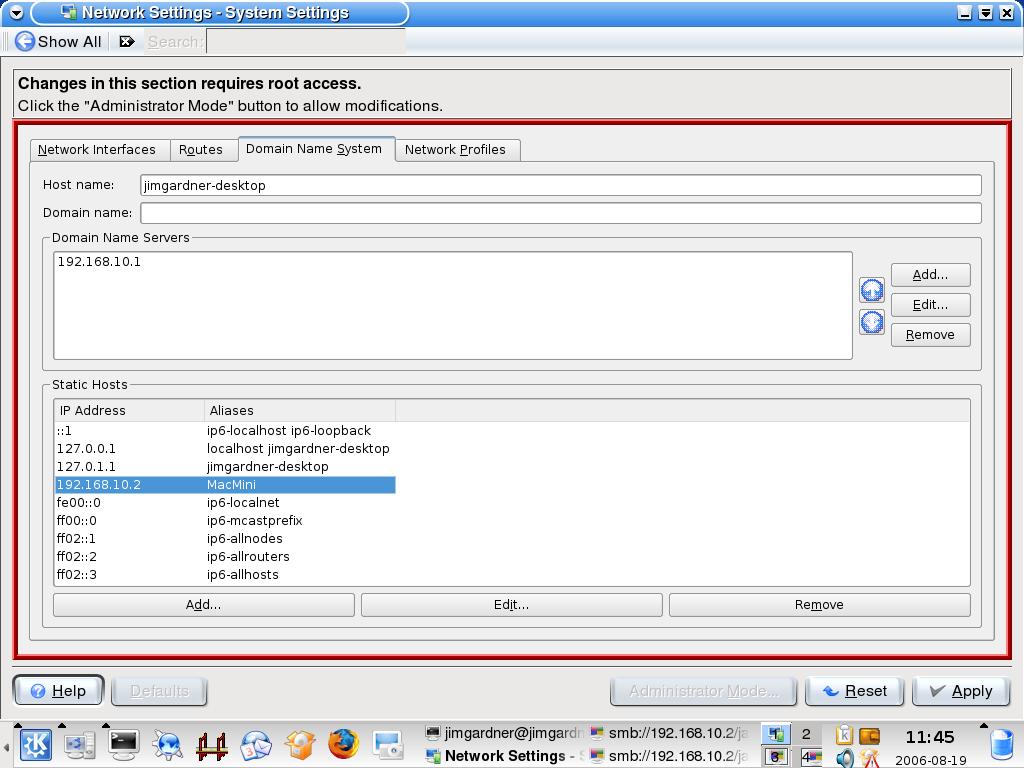
Task: Launch the Konsole terminal from the panel
Action: pyautogui.click(x=124, y=744)
